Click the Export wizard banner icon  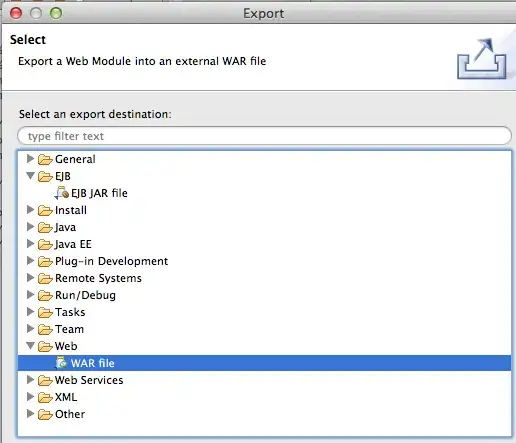(x=482, y=59)
